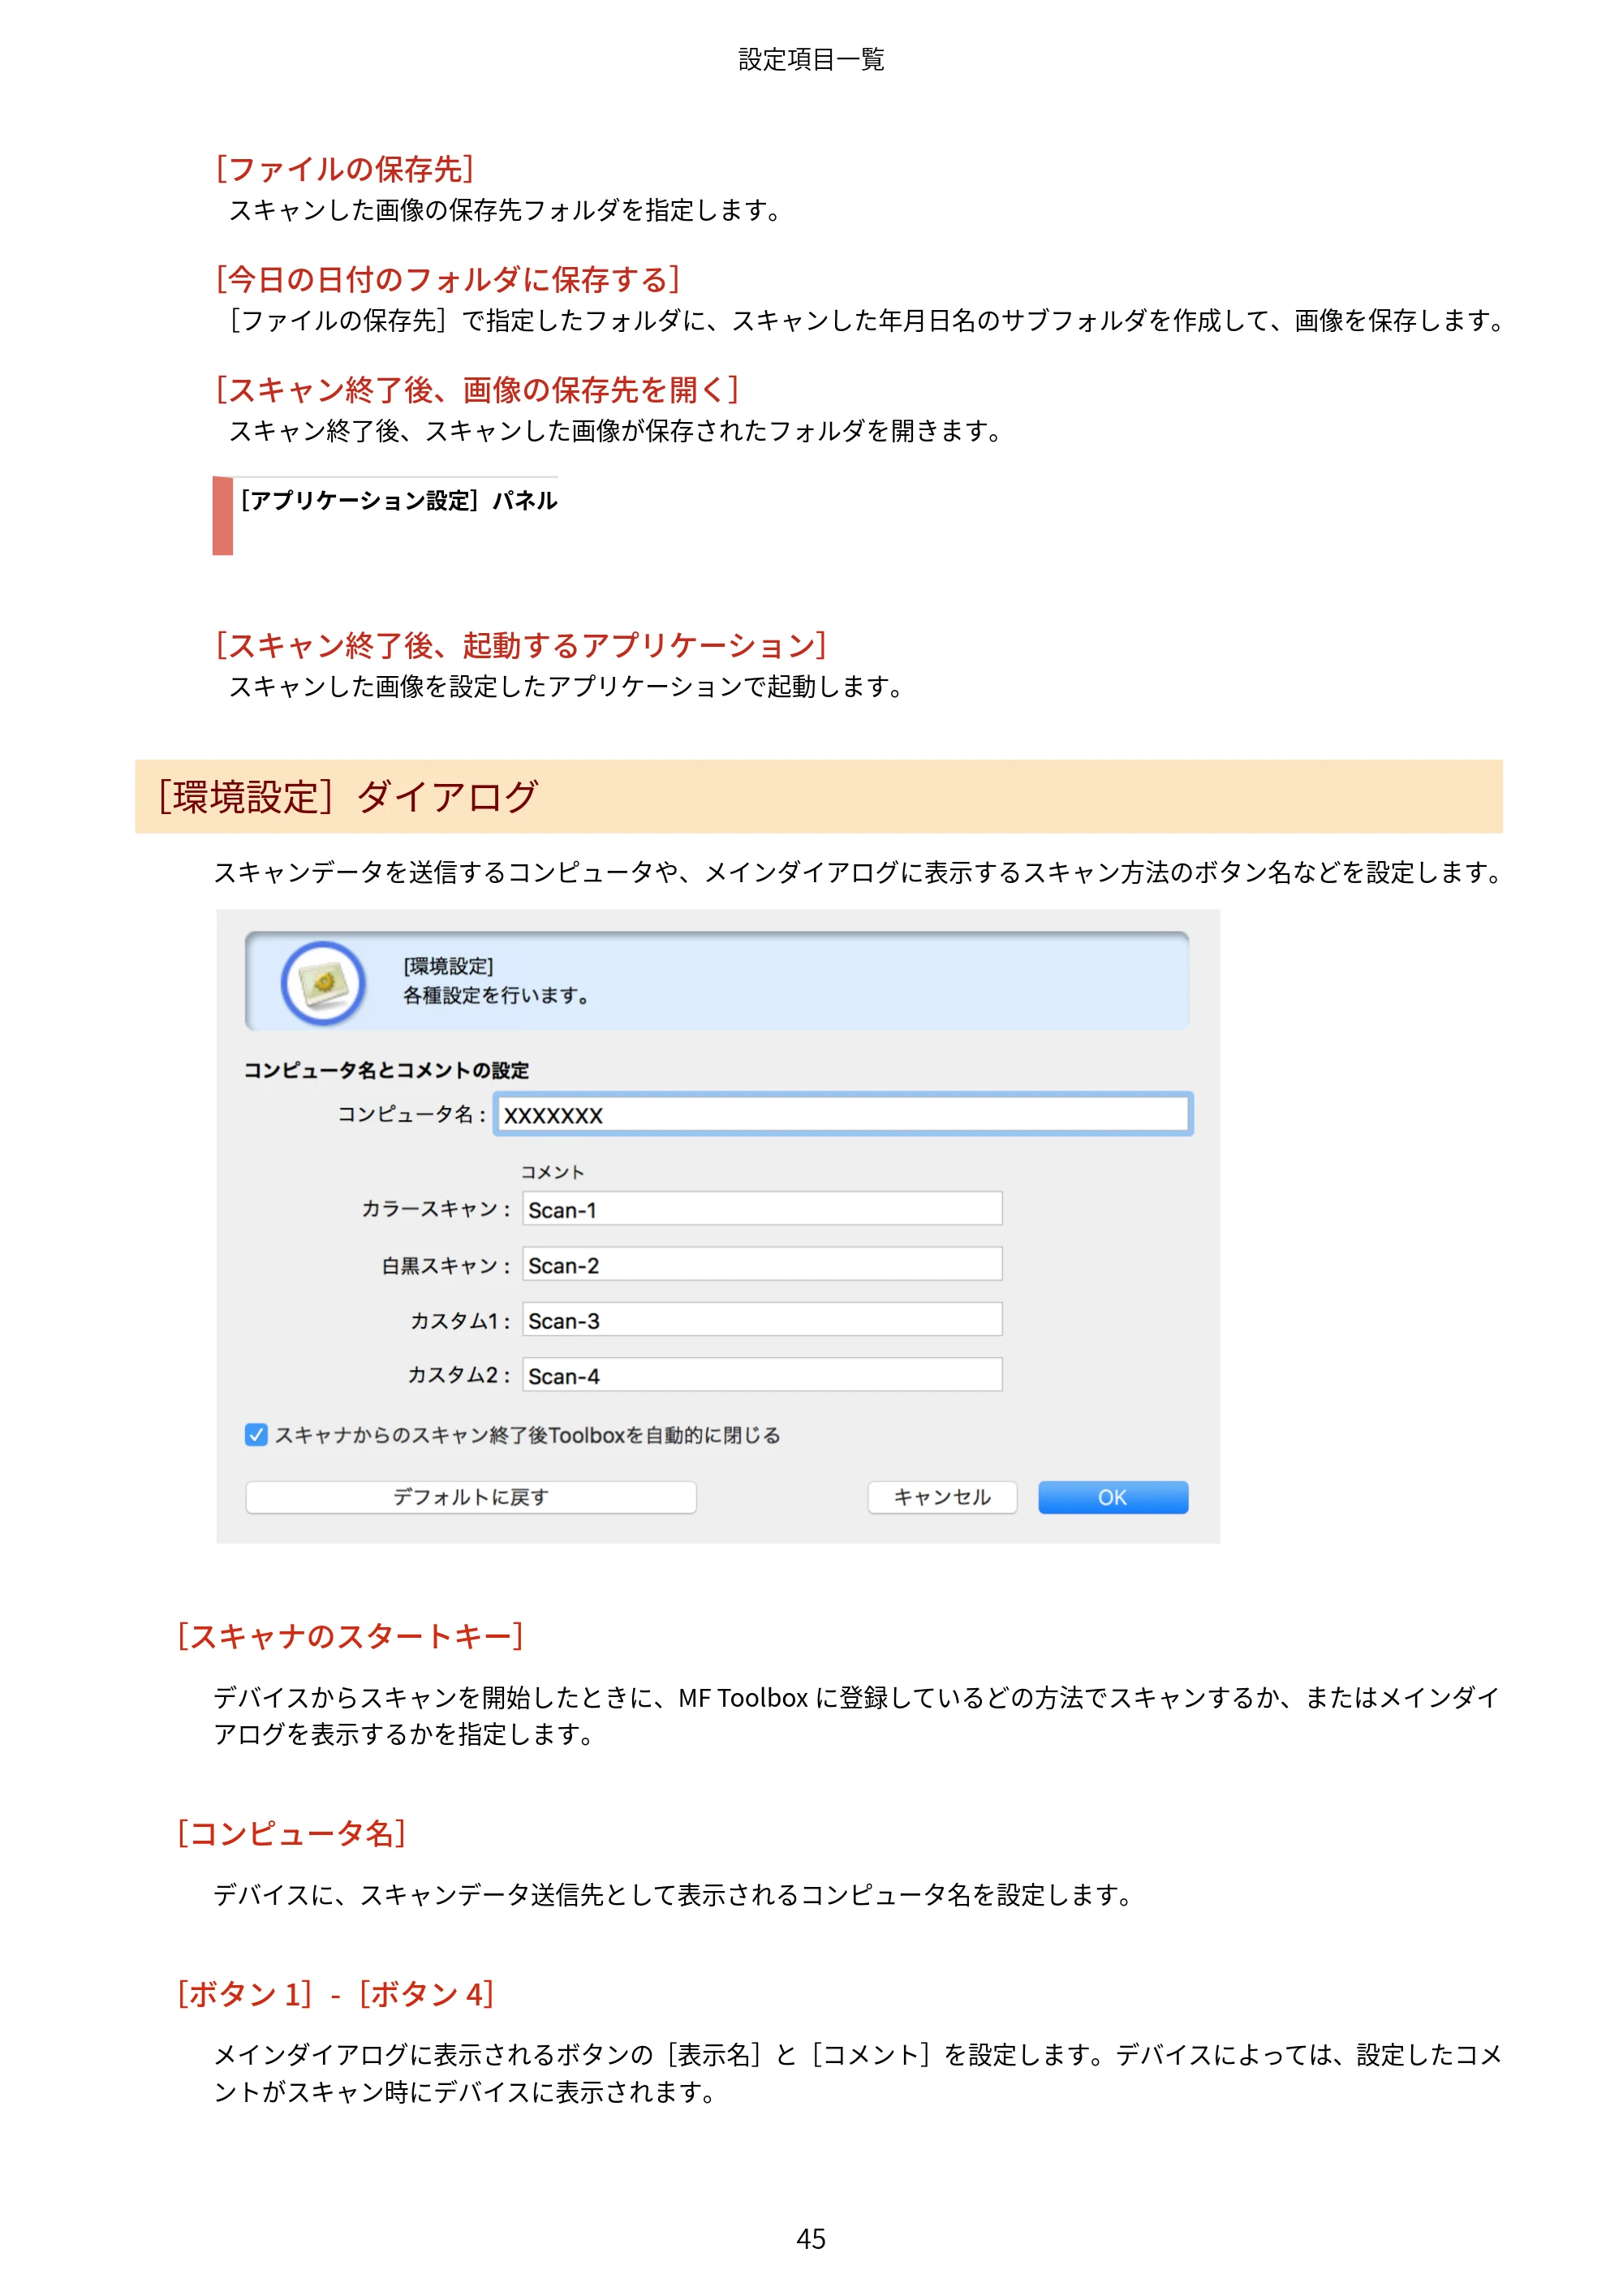Click the キャンセル button
Image resolution: width=1623 pixels, height=2296 pixels.
tap(942, 1497)
